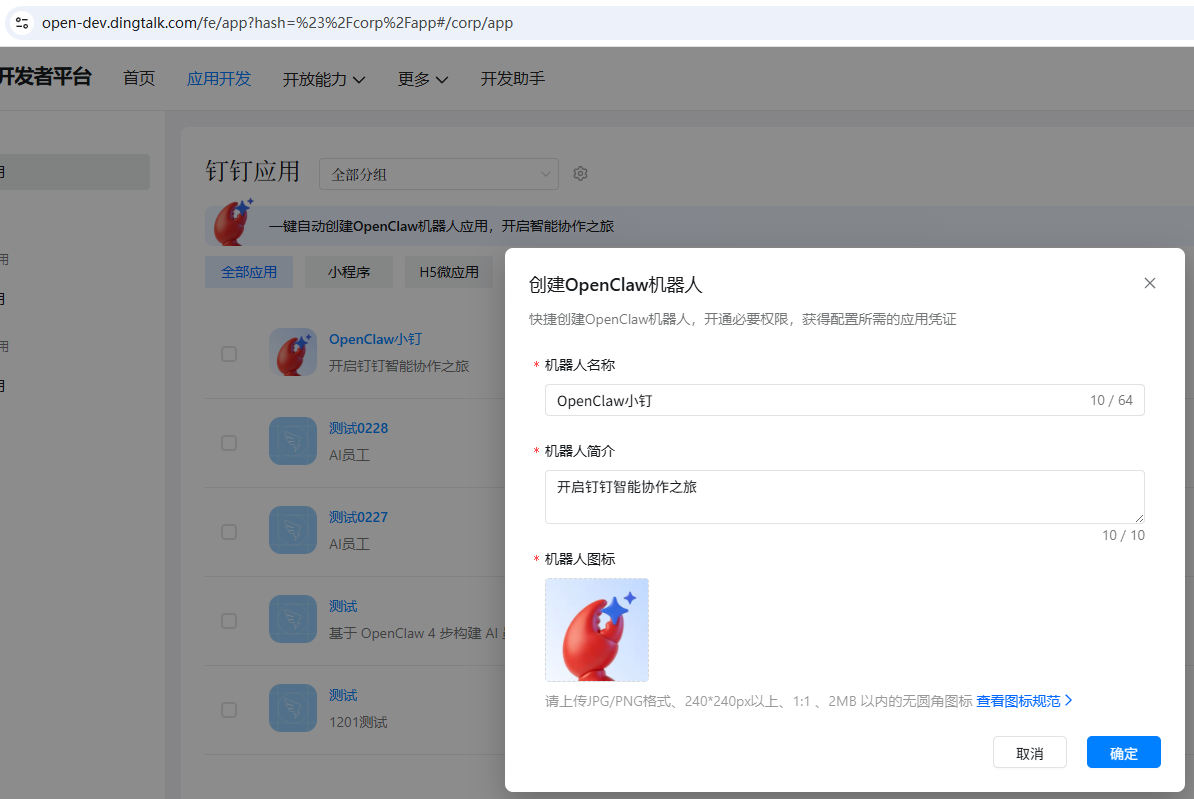
Task: Click the 机器人简介 text area
Action: pyautogui.click(x=844, y=497)
